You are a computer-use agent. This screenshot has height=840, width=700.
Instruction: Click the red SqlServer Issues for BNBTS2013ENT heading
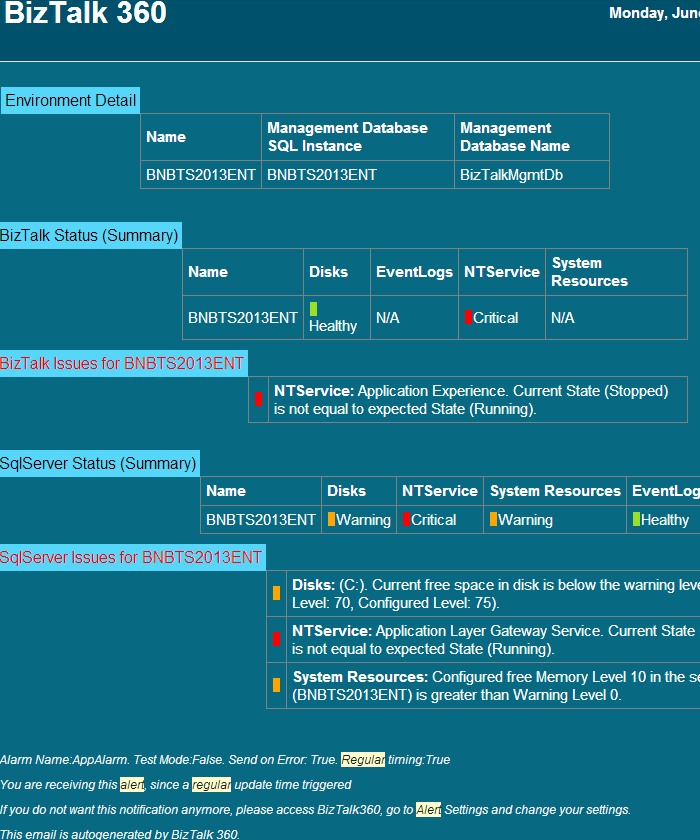click(x=131, y=557)
